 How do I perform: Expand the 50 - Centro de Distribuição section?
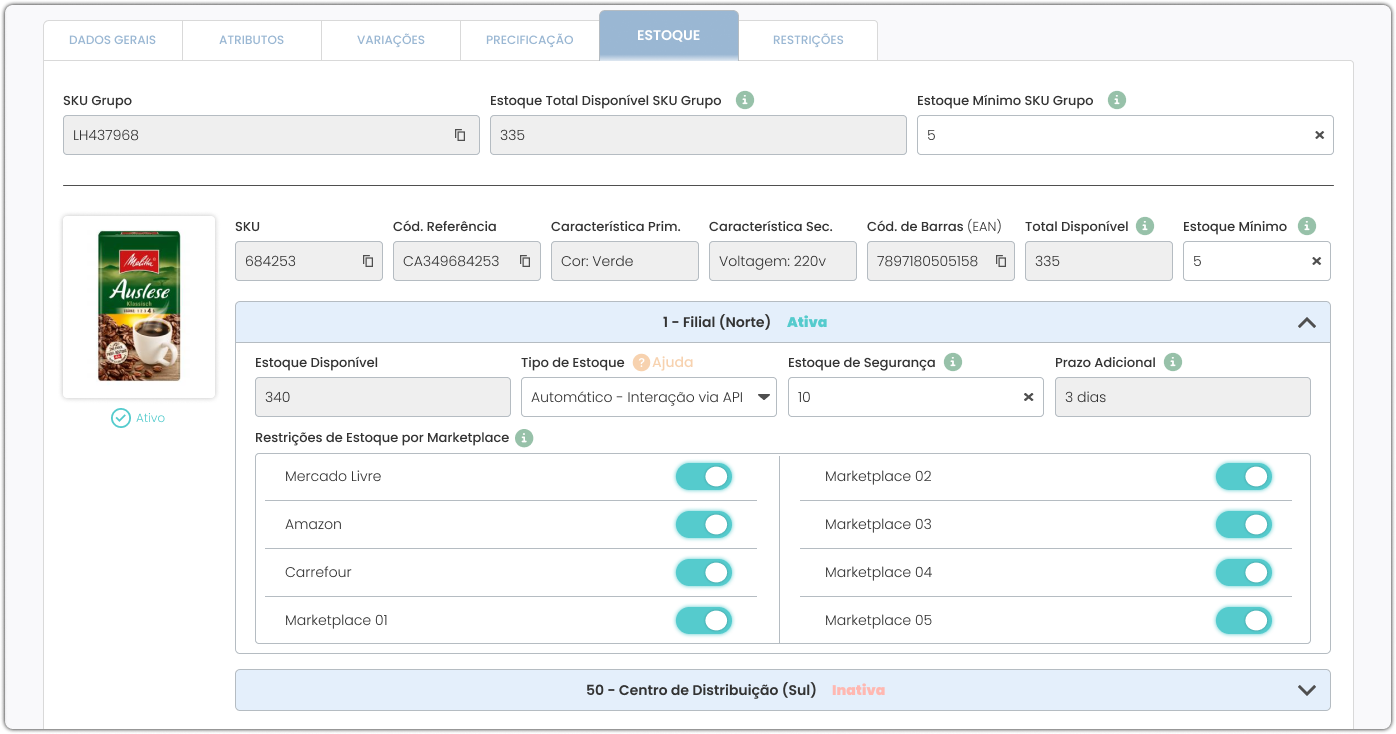click(1306, 690)
